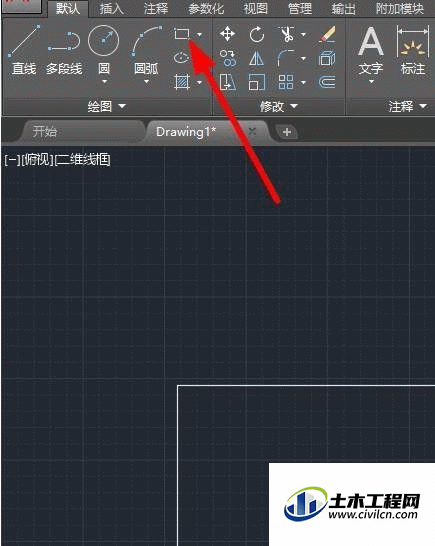Viewport: 435px width, 546px height.
Task: Select the Dimension (标注) tool
Action: (x=413, y=50)
